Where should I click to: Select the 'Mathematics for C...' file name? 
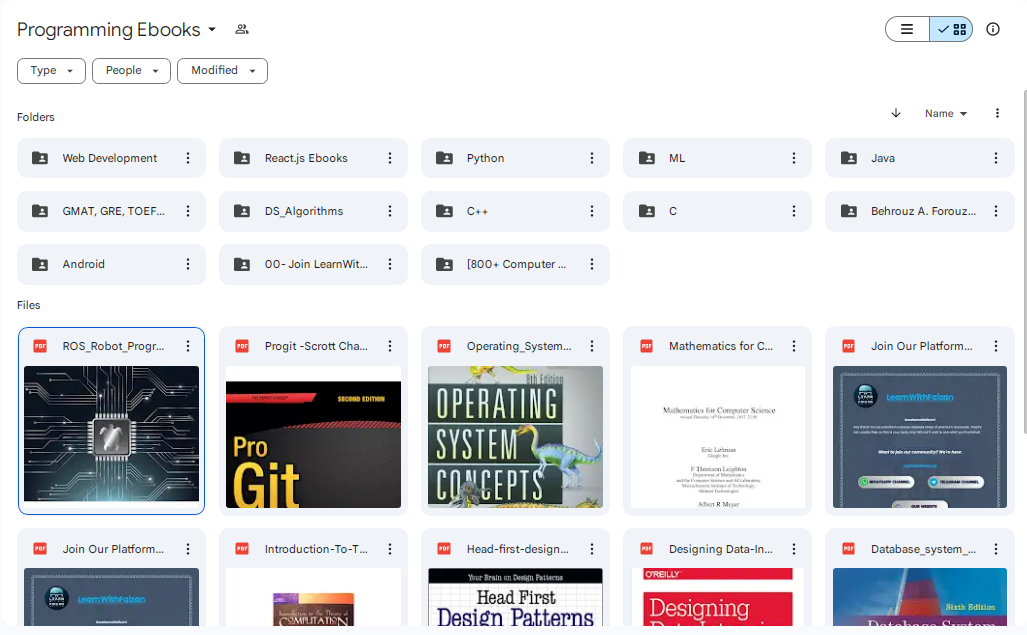coord(720,346)
